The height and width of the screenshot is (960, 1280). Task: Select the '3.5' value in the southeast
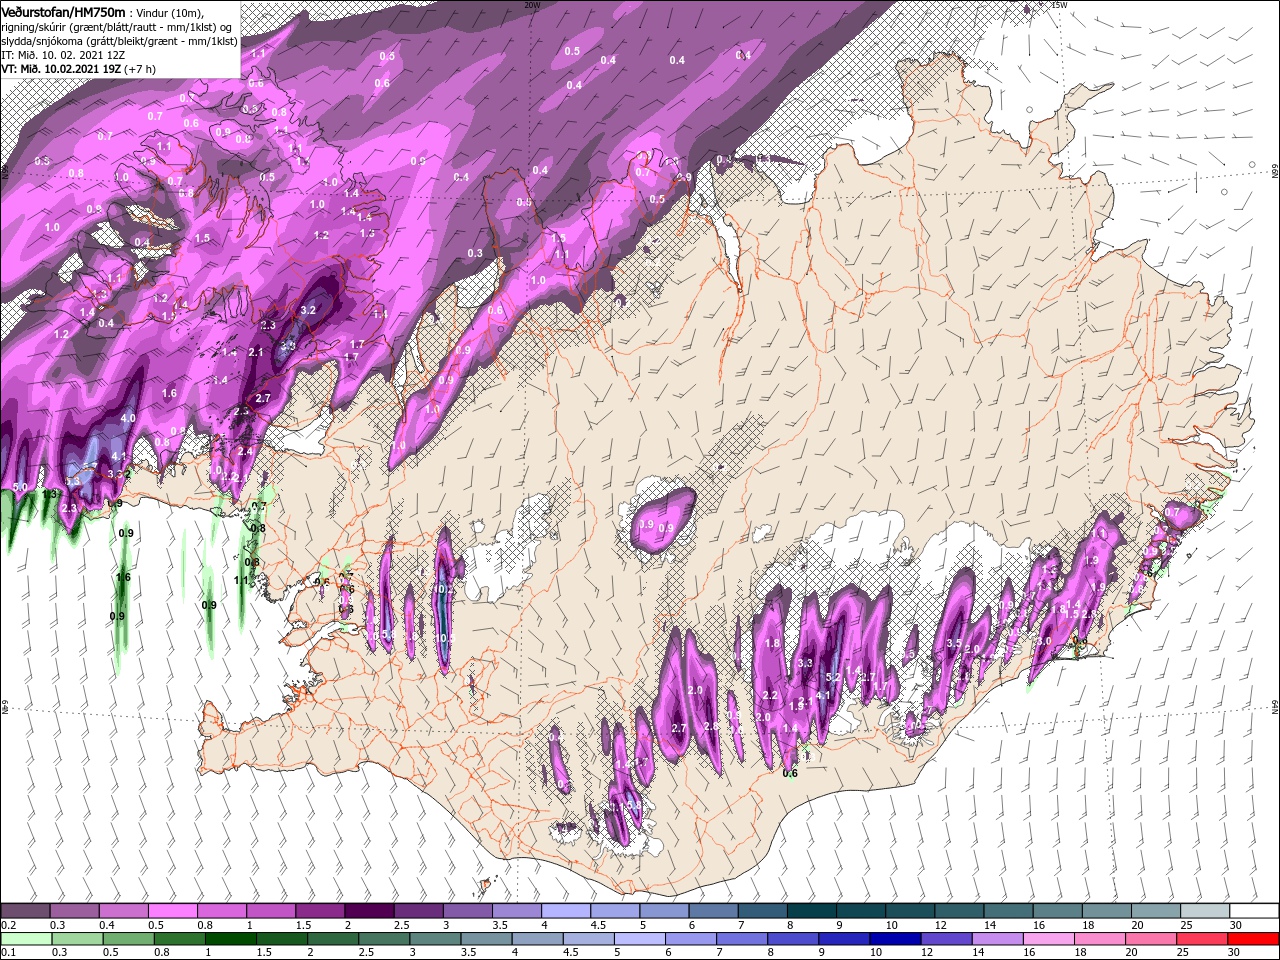pyautogui.click(x=953, y=643)
